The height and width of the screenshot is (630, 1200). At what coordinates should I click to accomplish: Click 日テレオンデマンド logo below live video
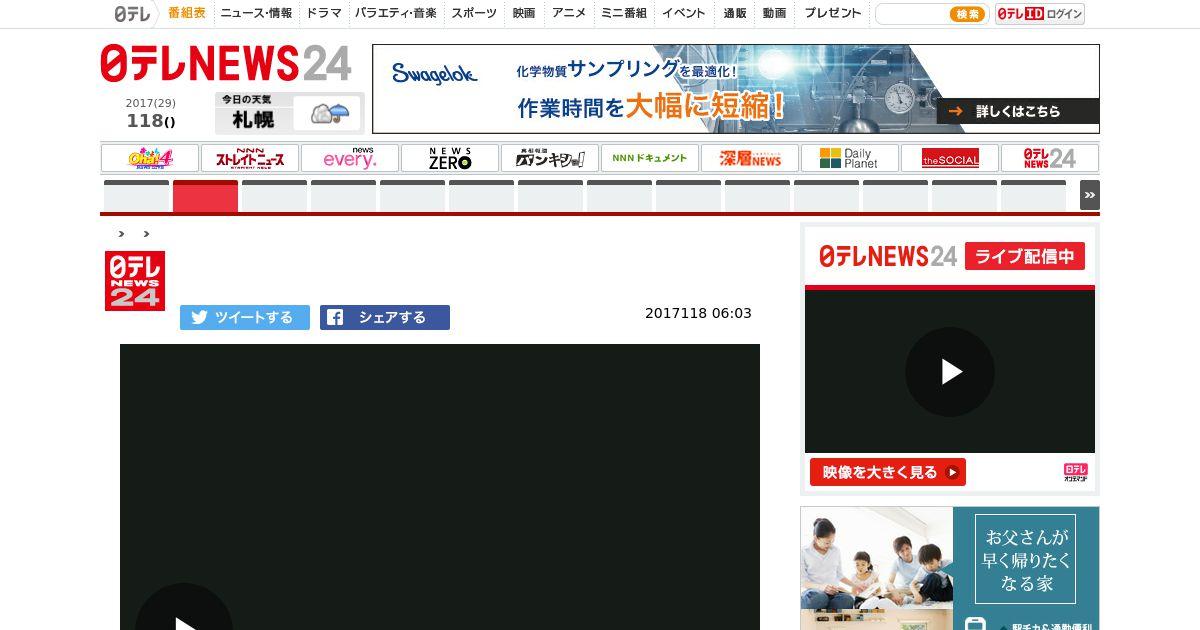tap(1076, 472)
